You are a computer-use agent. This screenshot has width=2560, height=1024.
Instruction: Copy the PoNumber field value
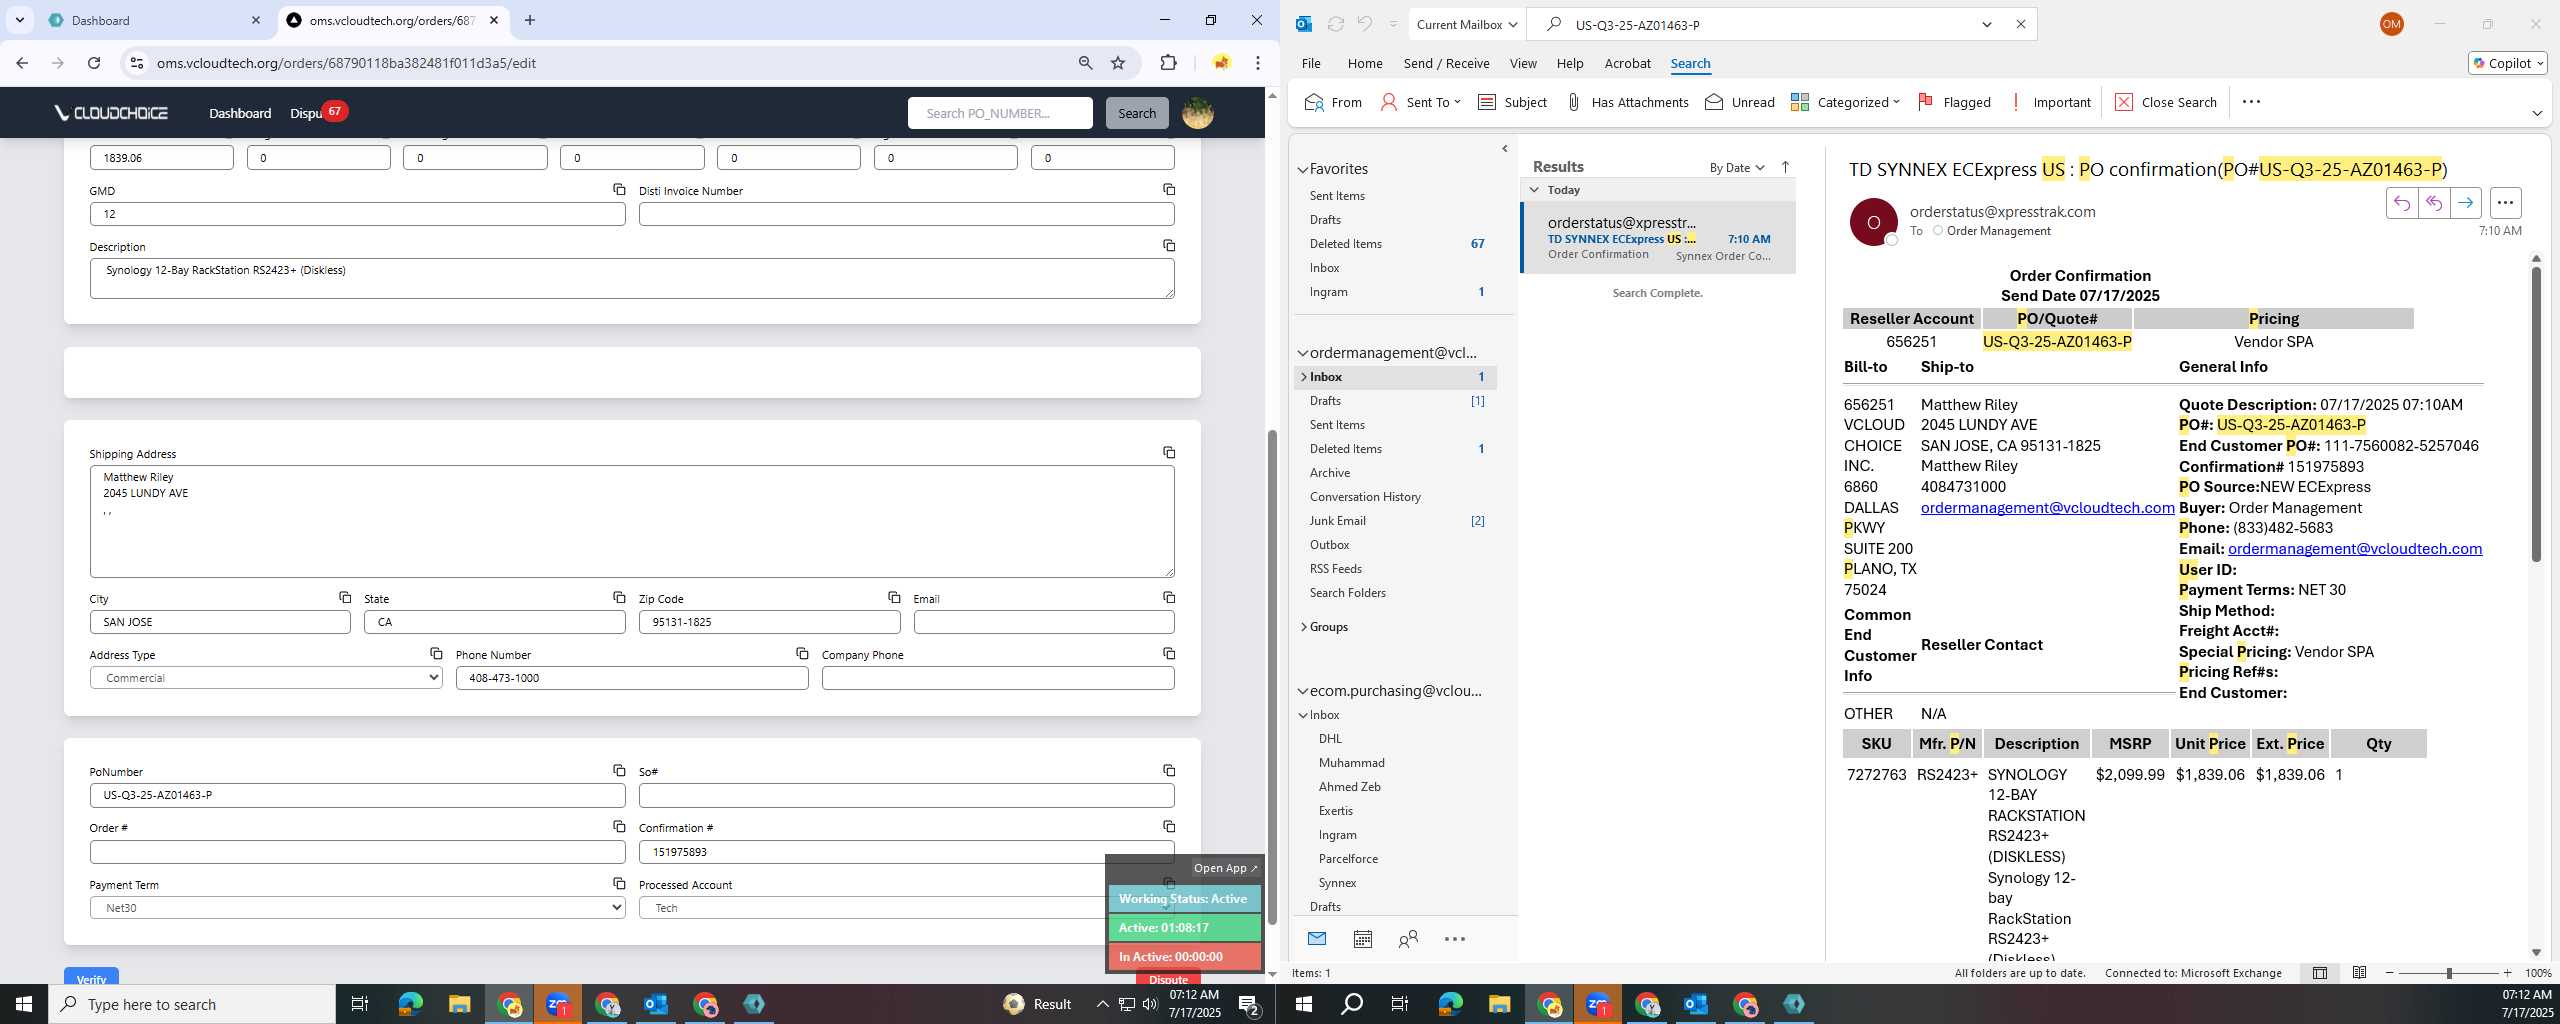[x=619, y=770]
